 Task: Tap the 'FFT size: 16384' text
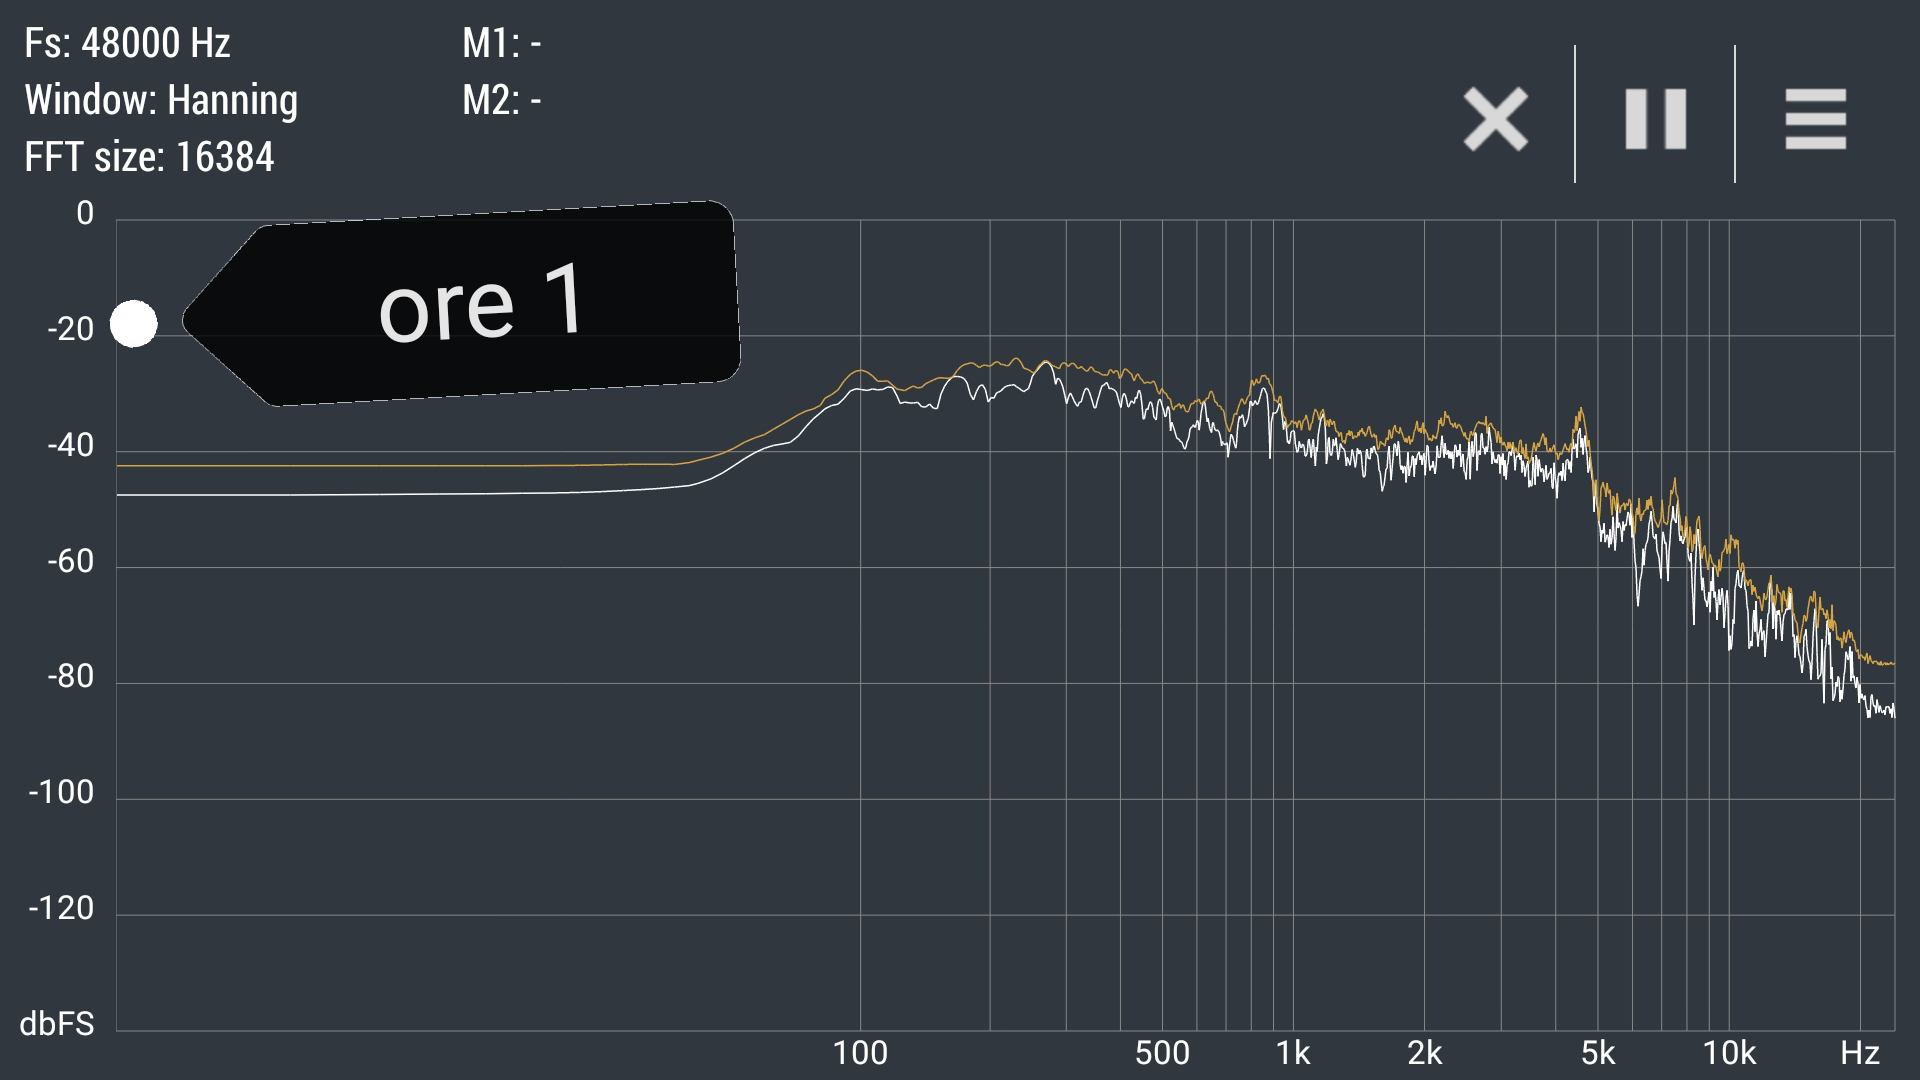[149, 157]
